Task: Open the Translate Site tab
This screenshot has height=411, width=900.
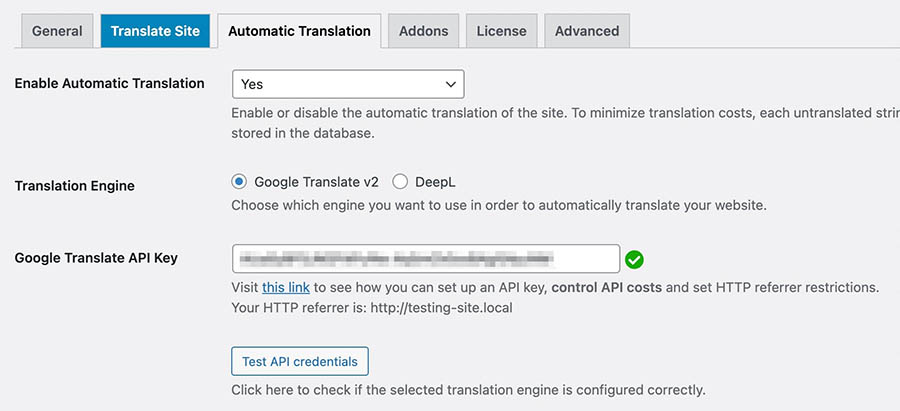Action: [155, 31]
